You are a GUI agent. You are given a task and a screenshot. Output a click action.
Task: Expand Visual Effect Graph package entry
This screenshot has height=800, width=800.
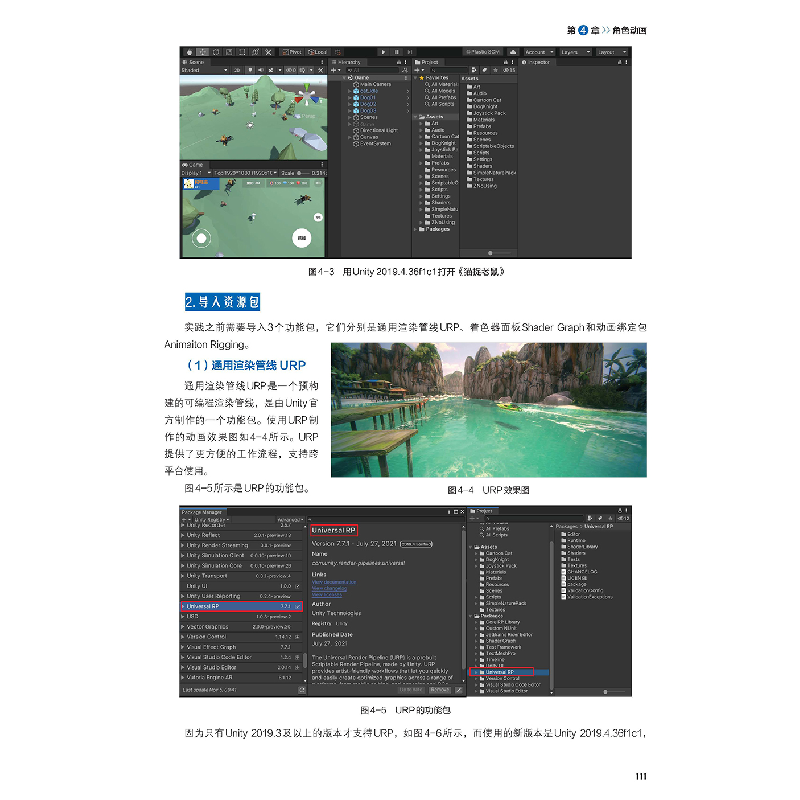183,647
